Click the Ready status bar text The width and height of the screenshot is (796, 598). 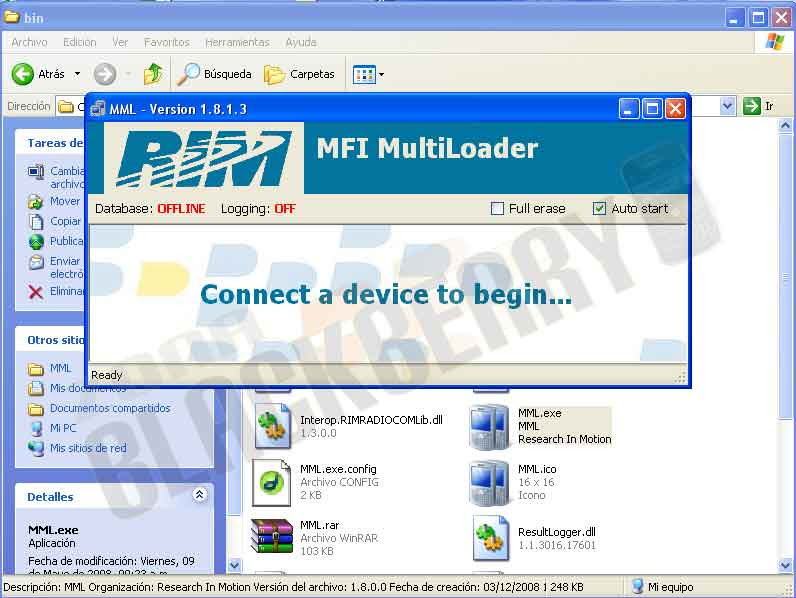[x=107, y=375]
